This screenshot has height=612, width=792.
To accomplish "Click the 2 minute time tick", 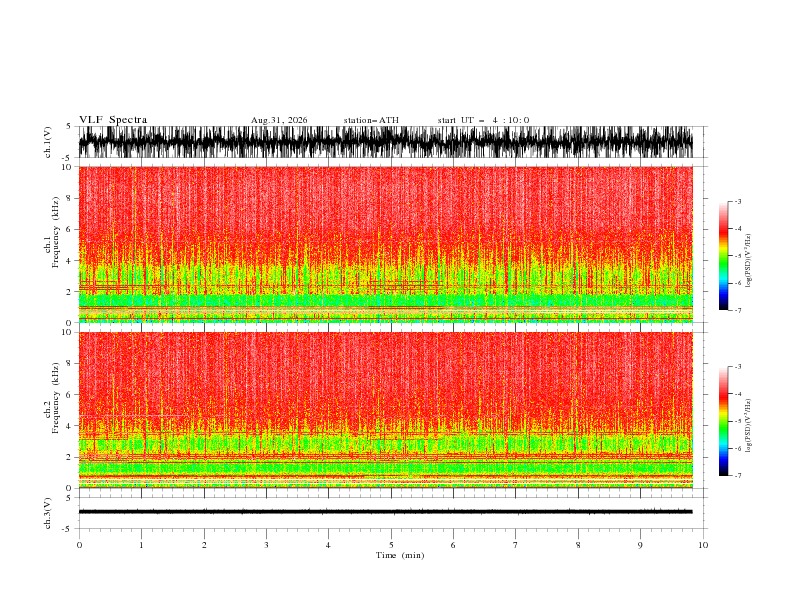I will point(204,545).
